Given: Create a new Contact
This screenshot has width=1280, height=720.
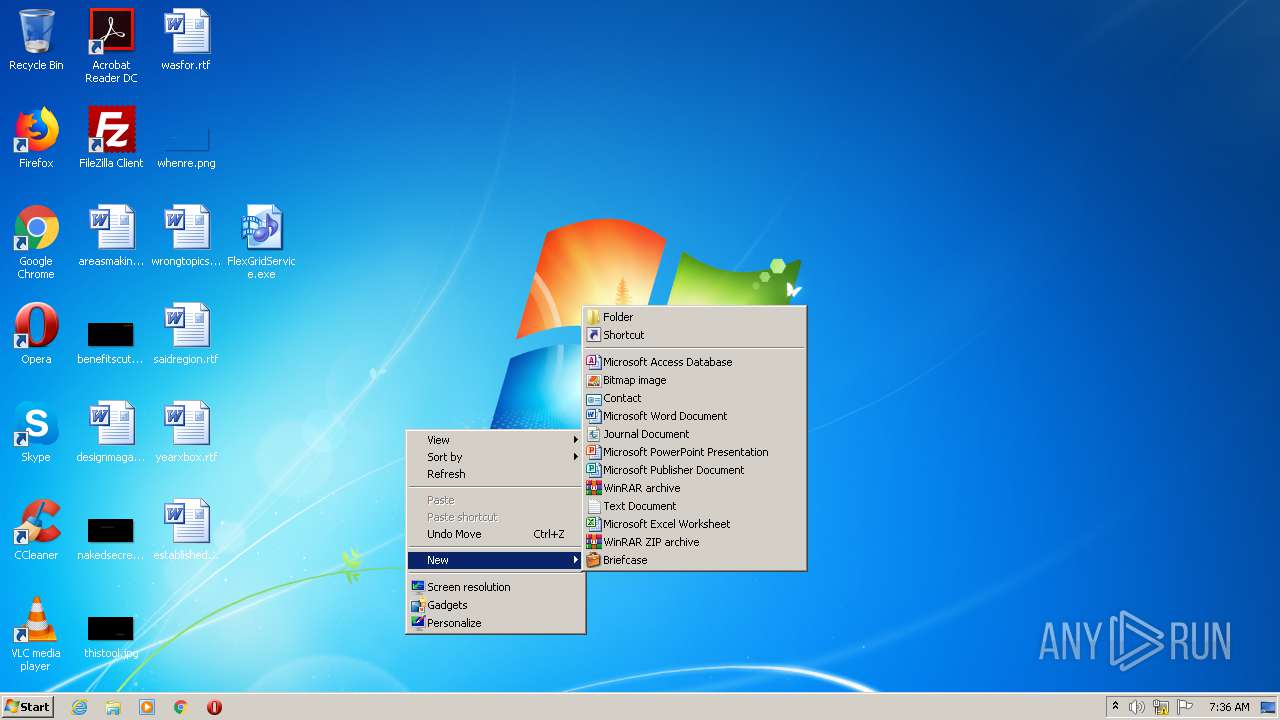Looking at the screenshot, I should point(694,398).
